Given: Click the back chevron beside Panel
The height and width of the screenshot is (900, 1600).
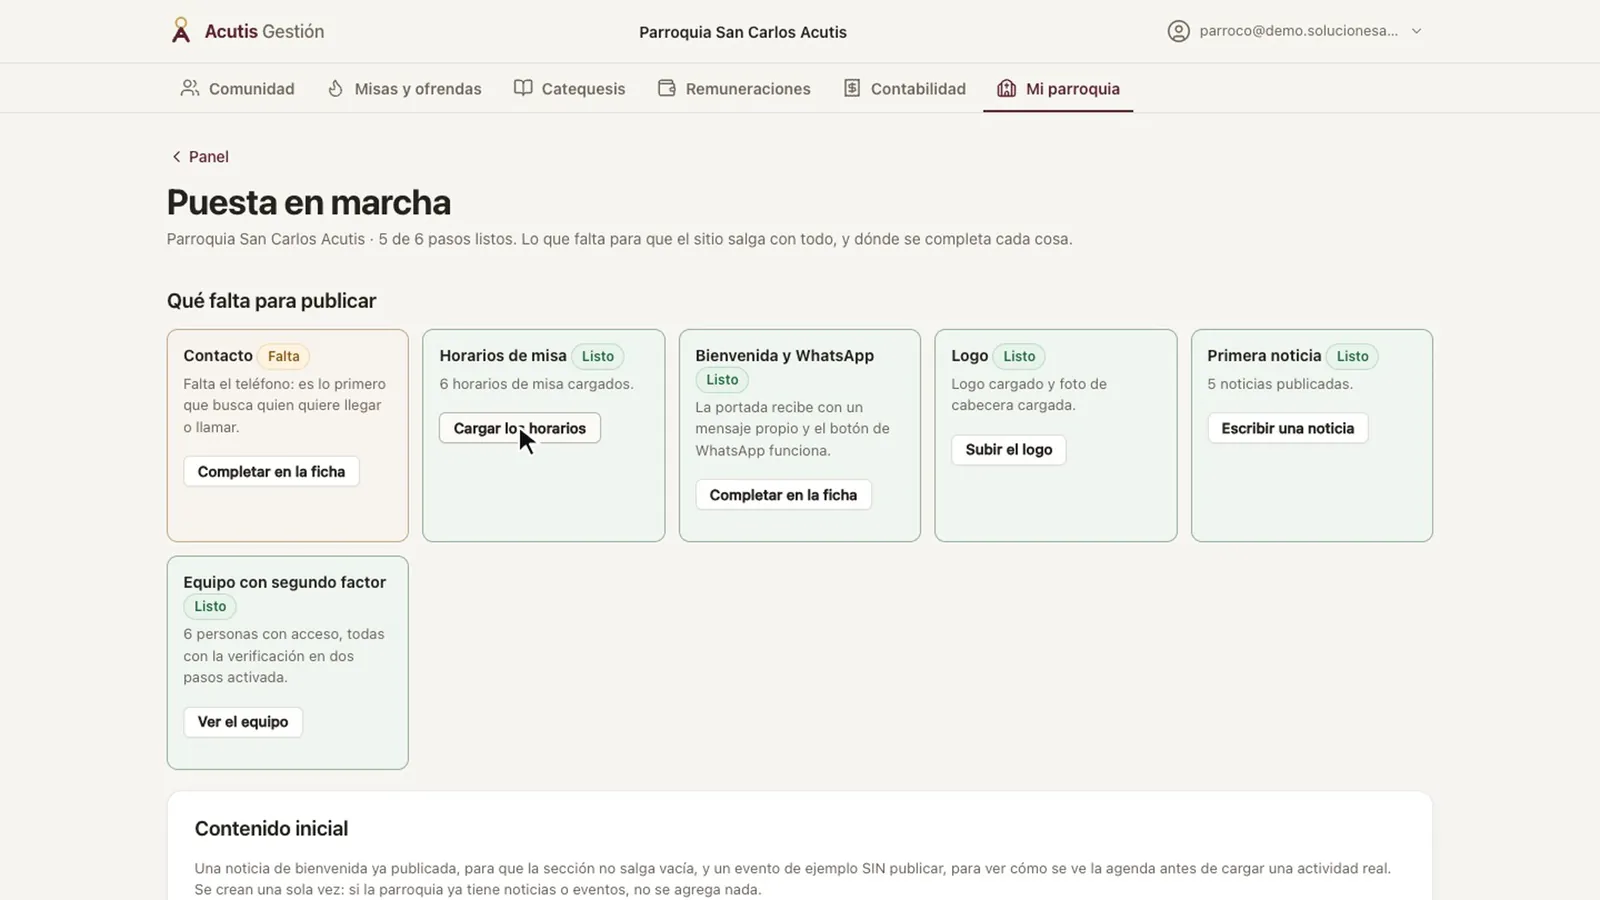Looking at the screenshot, I should (x=176, y=157).
